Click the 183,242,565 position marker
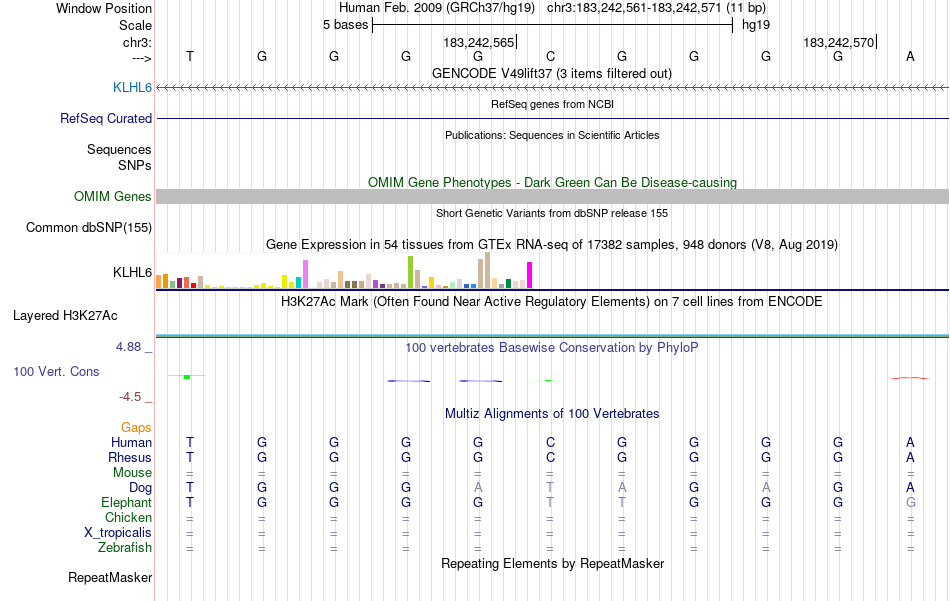This screenshot has height=601, width=950. coord(479,42)
